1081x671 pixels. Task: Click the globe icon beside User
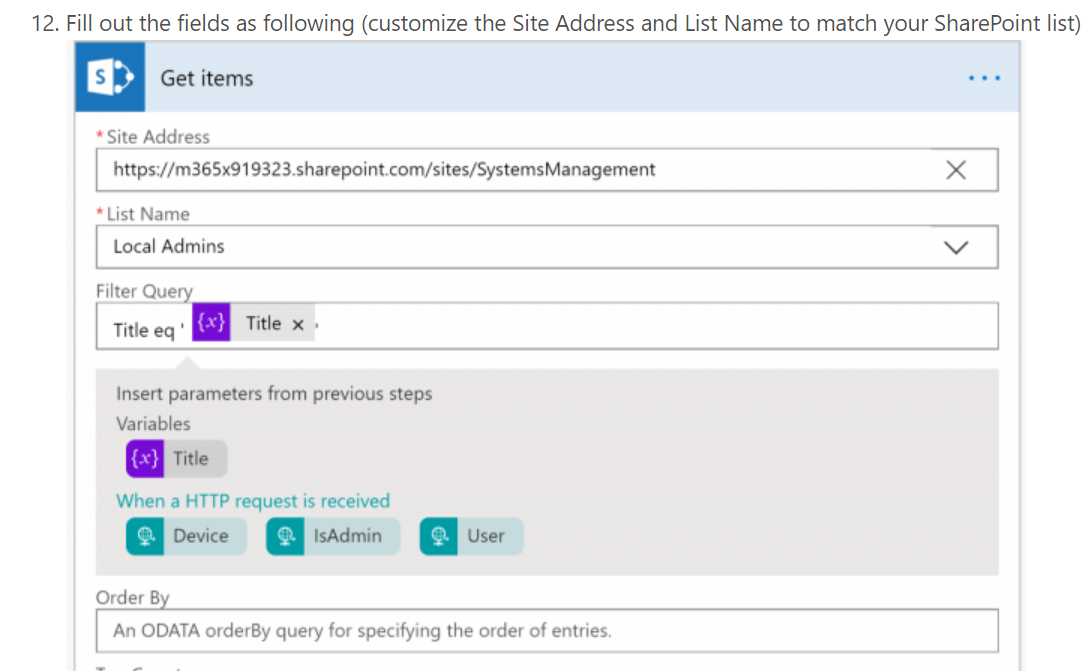pyautogui.click(x=438, y=536)
